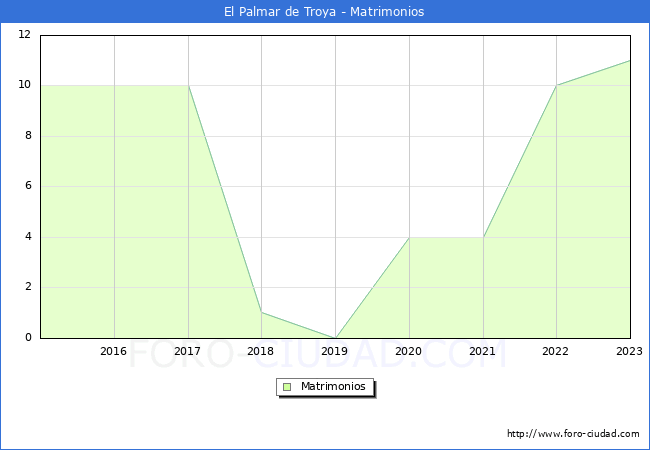Click the y-axis value 0

tap(28, 338)
